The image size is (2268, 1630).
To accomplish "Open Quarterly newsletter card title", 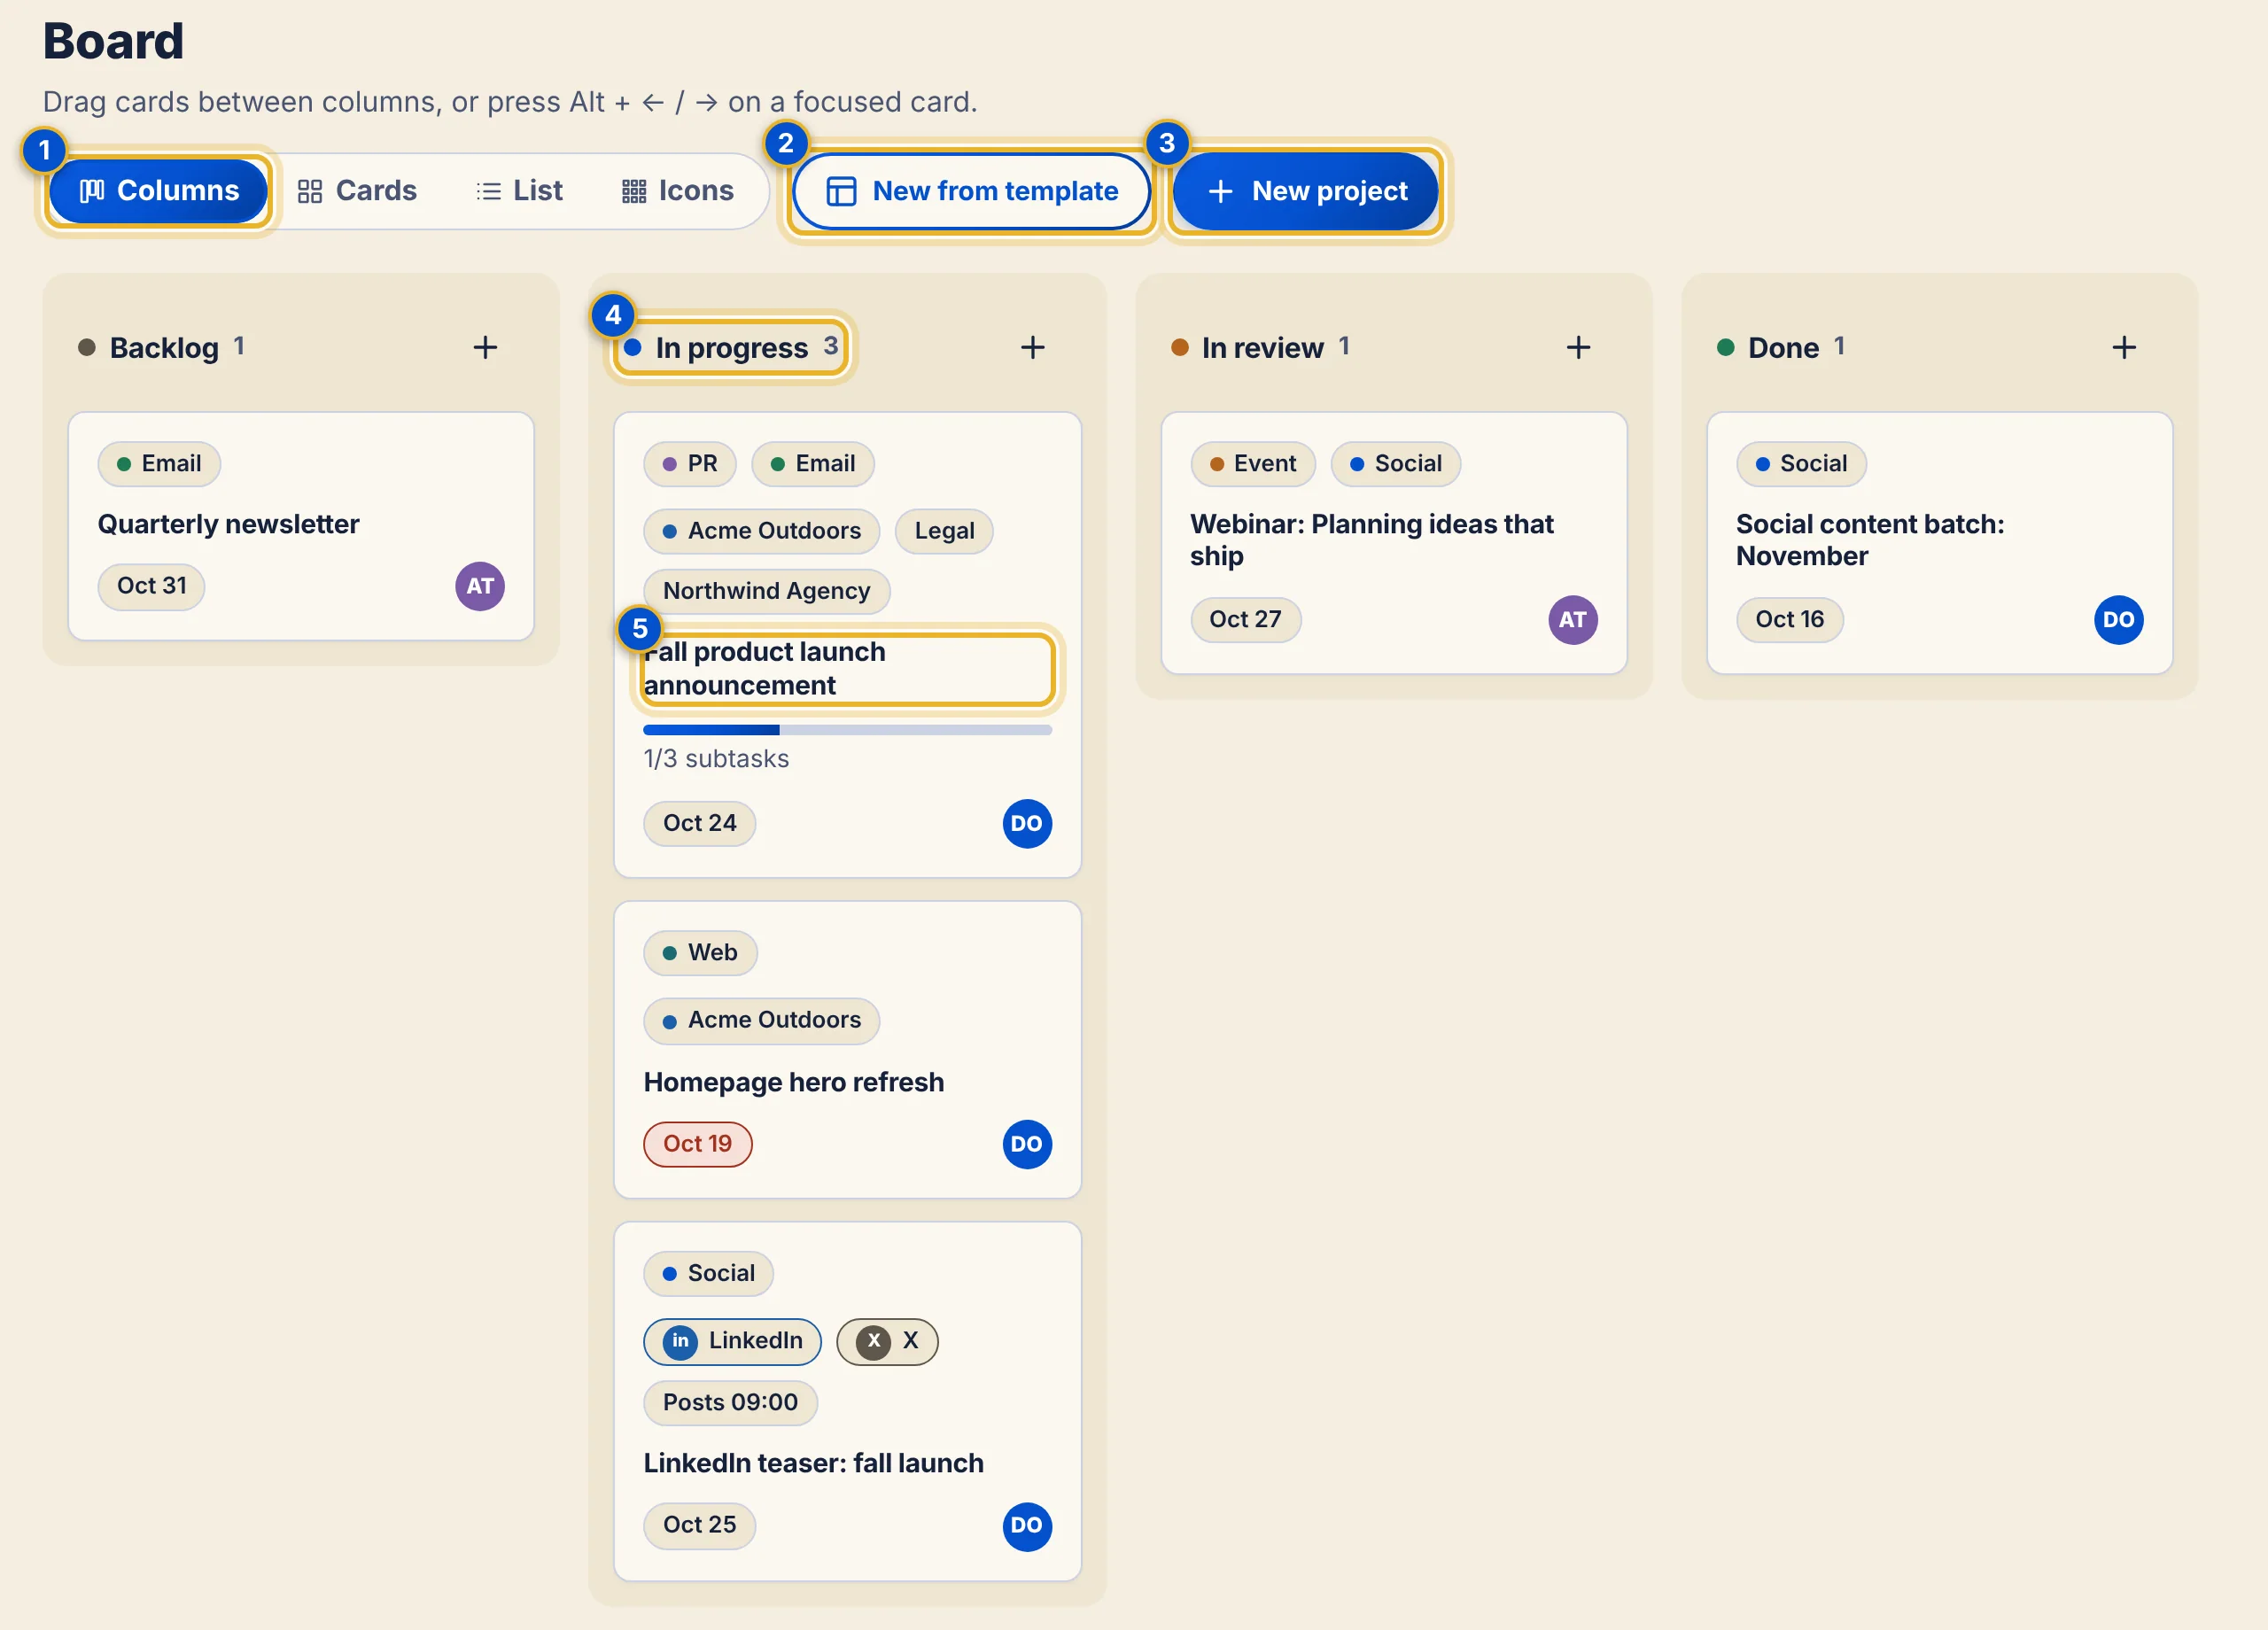I will coord(228,524).
